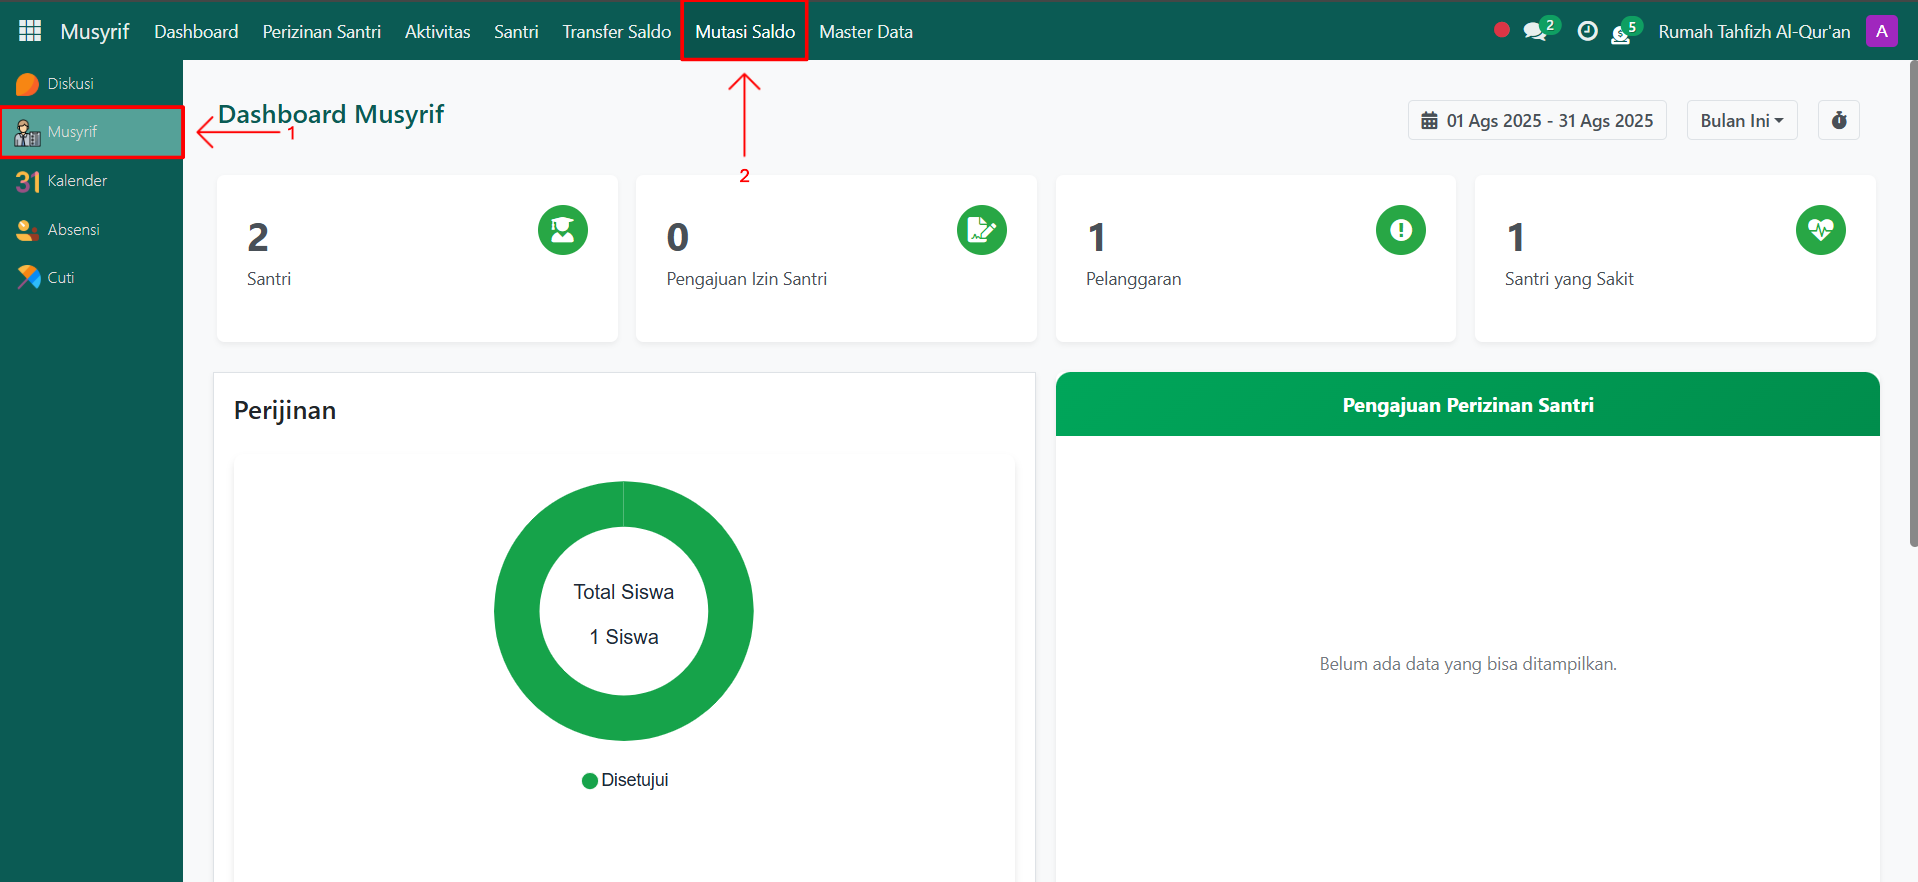Click the green donut chart ring
The image size is (1918, 882).
pos(518,611)
